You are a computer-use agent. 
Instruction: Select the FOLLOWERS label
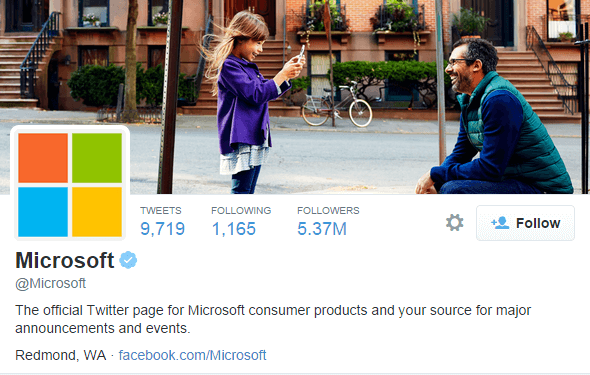click(x=328, y=210)
